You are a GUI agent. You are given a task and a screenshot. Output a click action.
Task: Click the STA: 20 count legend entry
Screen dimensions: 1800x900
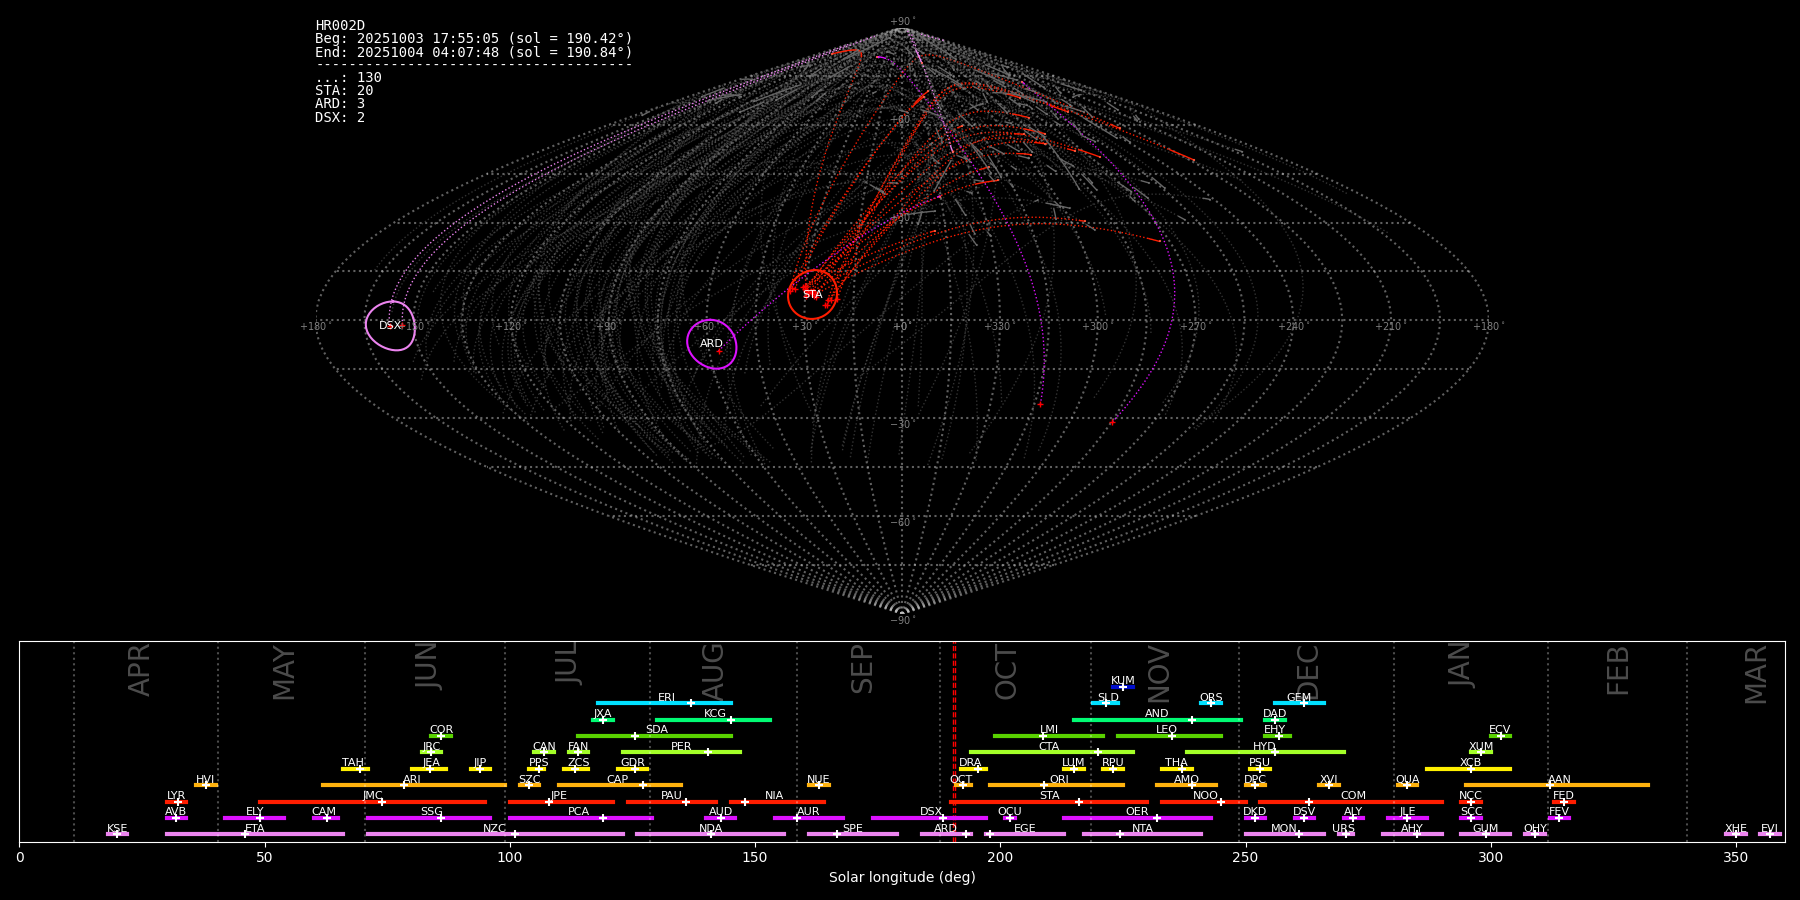(x=344, y=91)
